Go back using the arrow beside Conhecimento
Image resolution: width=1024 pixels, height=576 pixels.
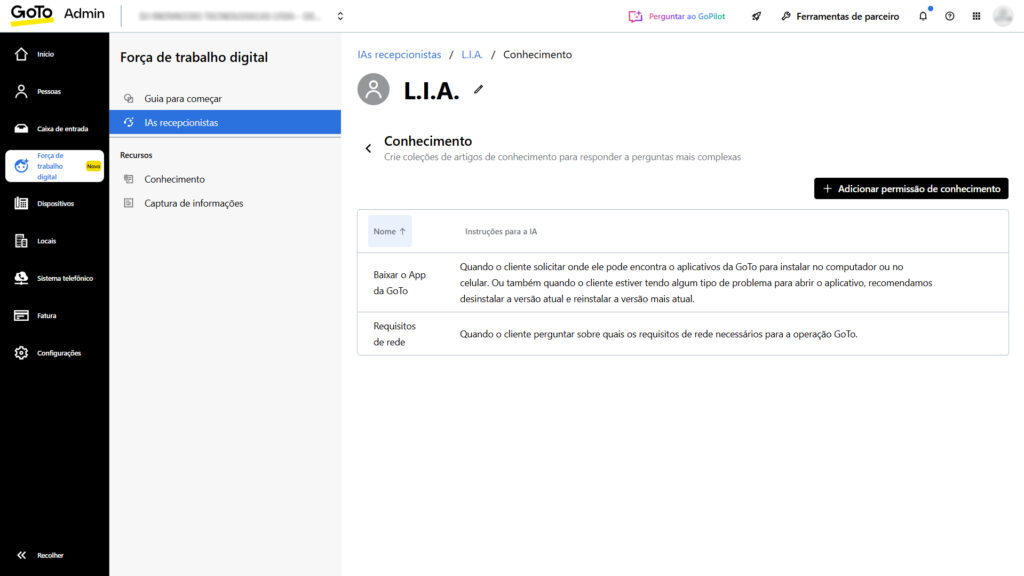[x=368, y=149]
